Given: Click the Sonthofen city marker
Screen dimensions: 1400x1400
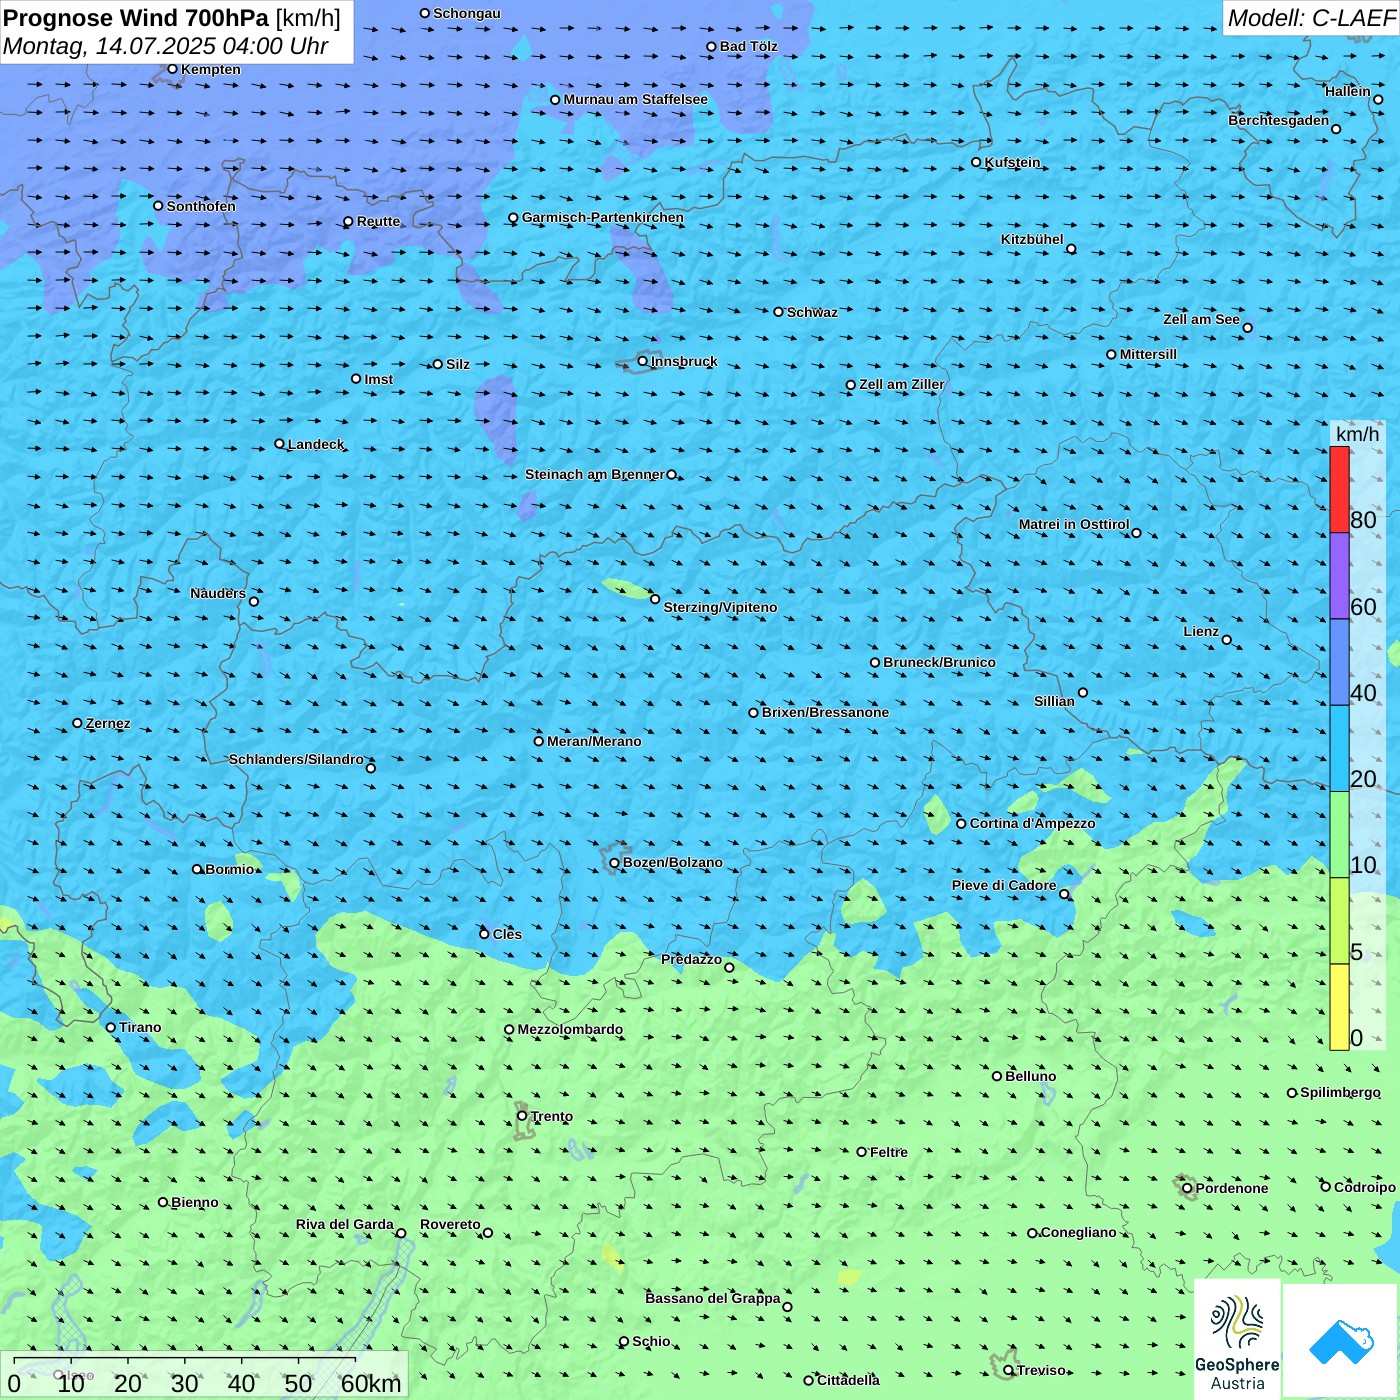Looking at the screenshot, I should (157, 206).
